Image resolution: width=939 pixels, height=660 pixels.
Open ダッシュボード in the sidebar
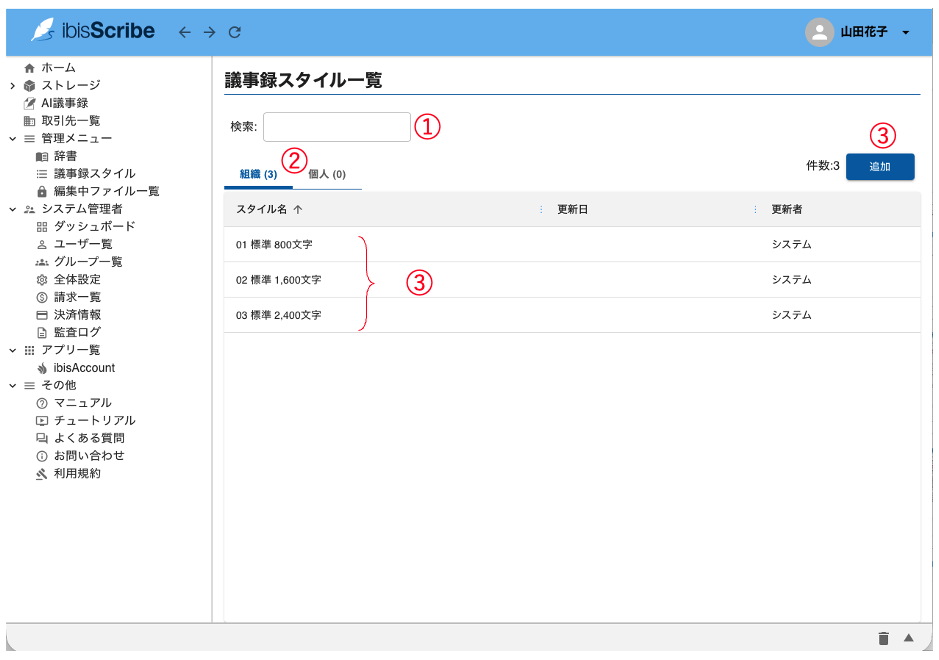click(94, 227)
